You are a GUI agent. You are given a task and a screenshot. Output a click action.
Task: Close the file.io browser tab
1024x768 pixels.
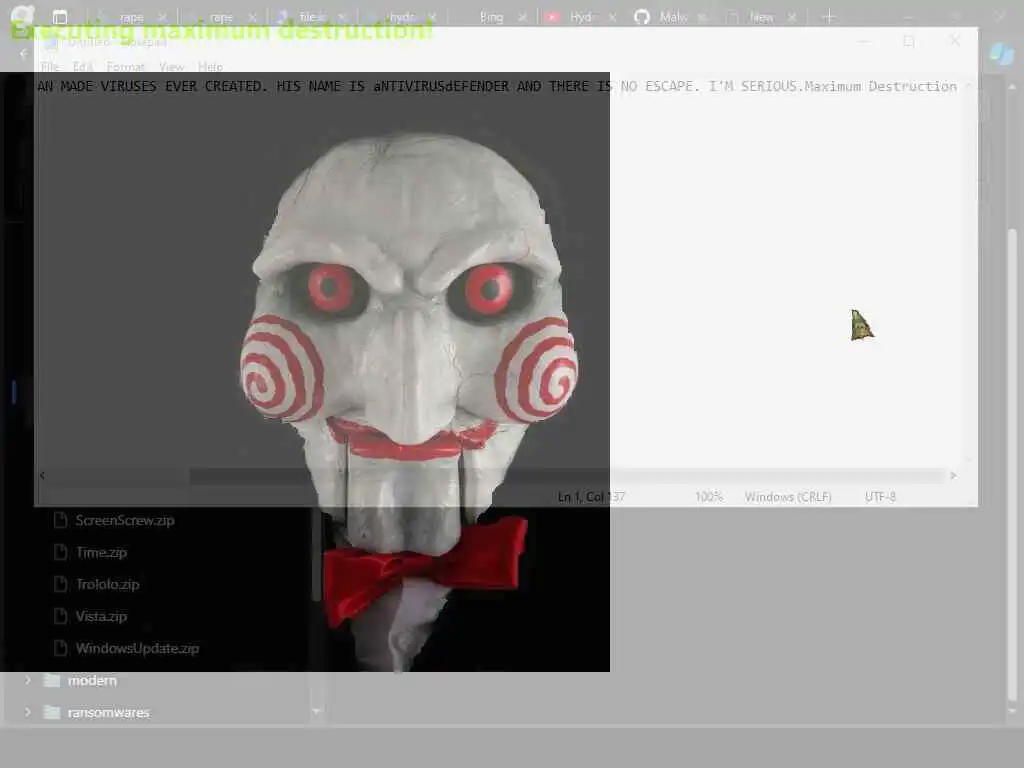(342, 18)
